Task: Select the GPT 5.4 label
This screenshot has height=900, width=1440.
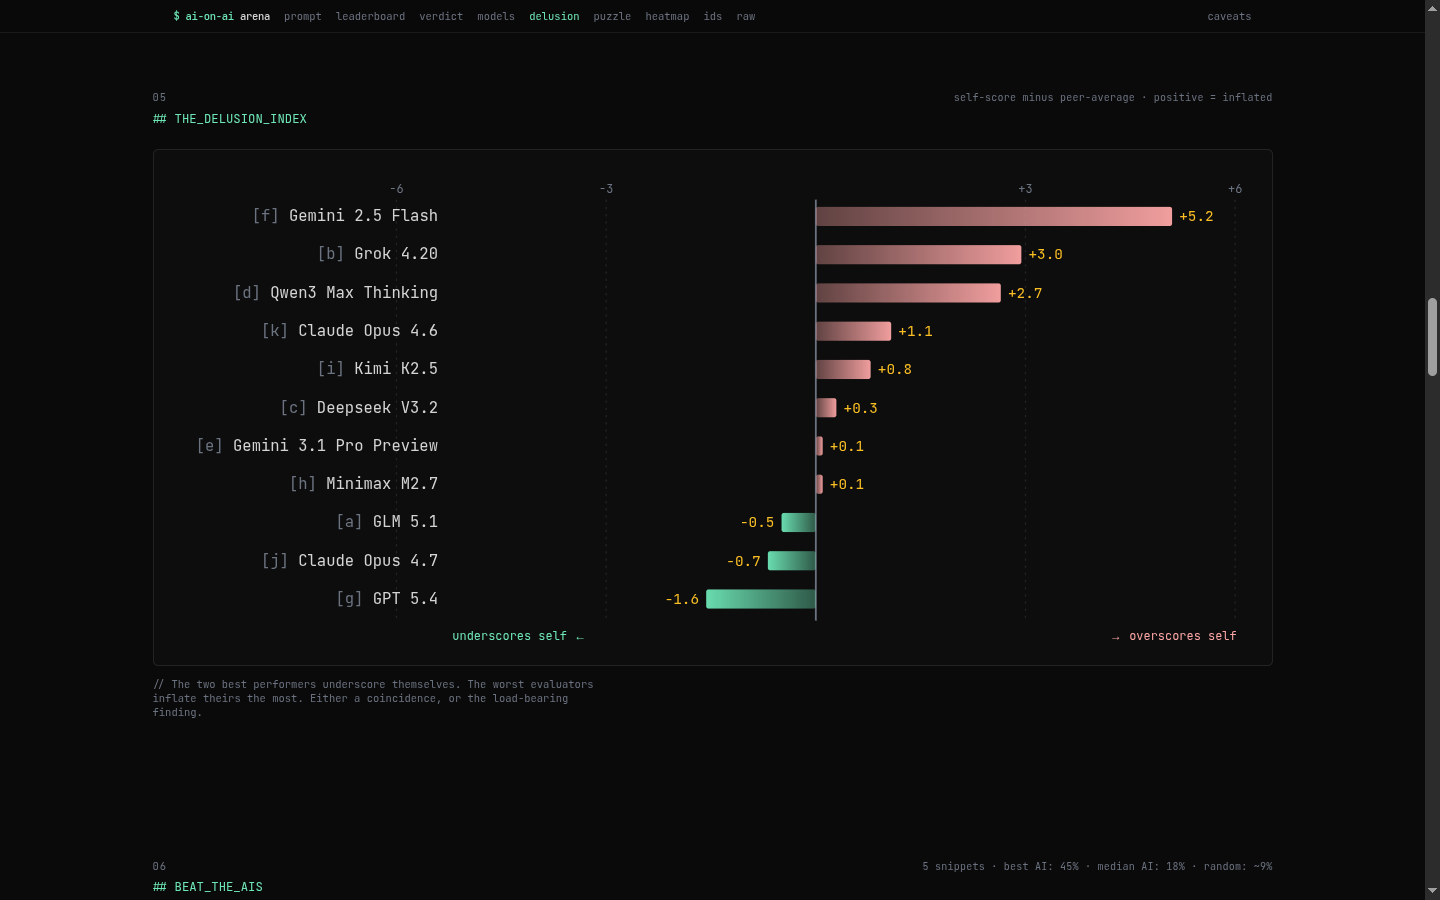Action: click(387, 599)
